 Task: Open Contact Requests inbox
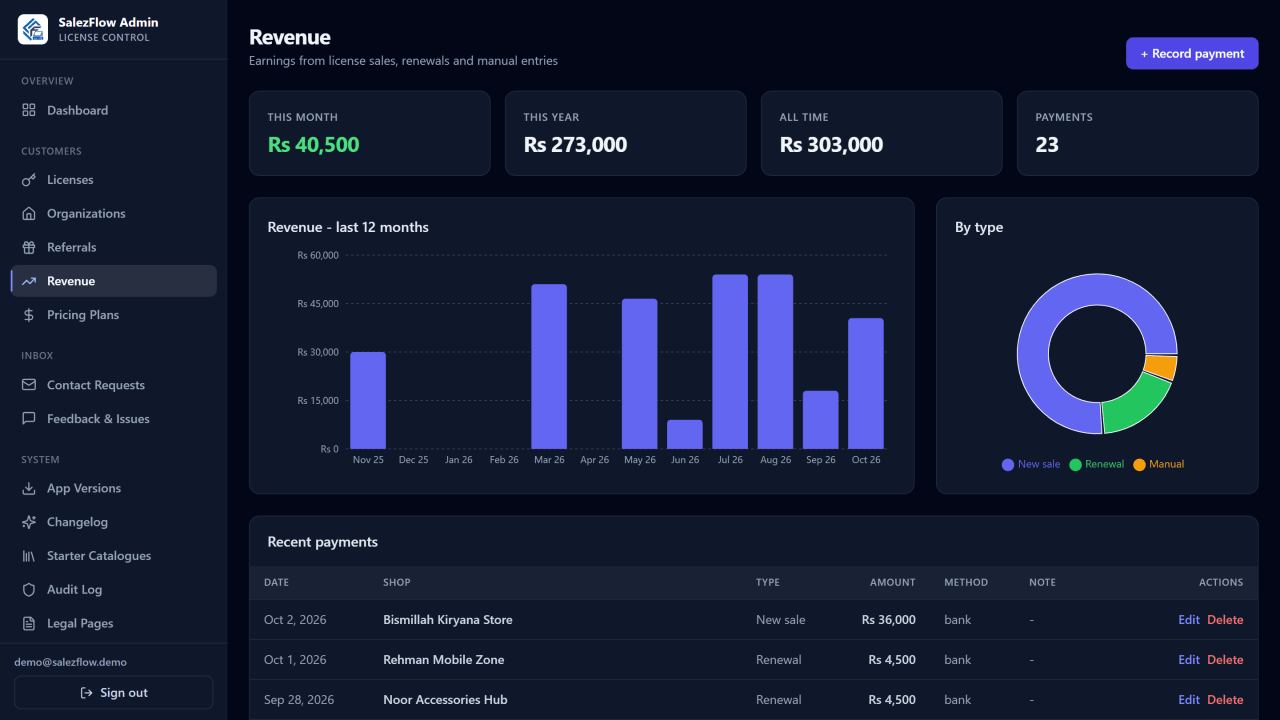tap(114, 385)
